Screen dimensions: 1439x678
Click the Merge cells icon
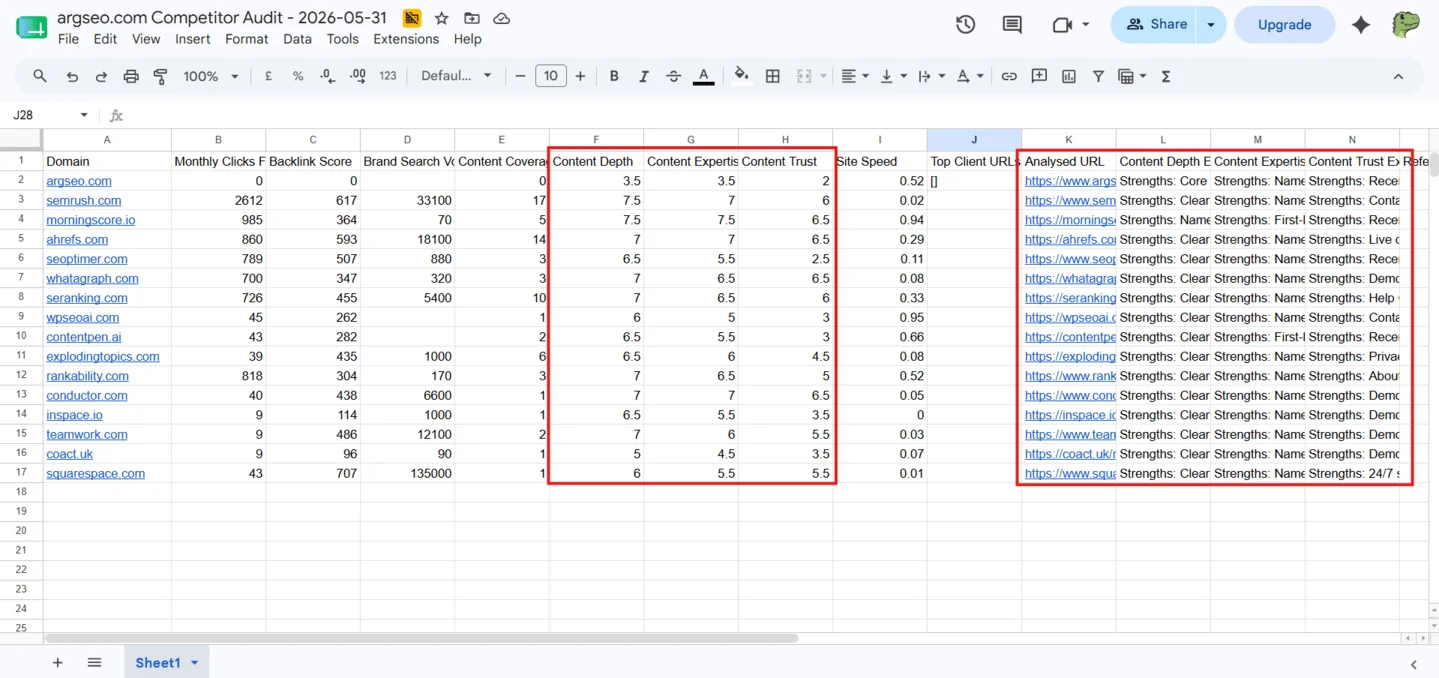coord(804,76)
